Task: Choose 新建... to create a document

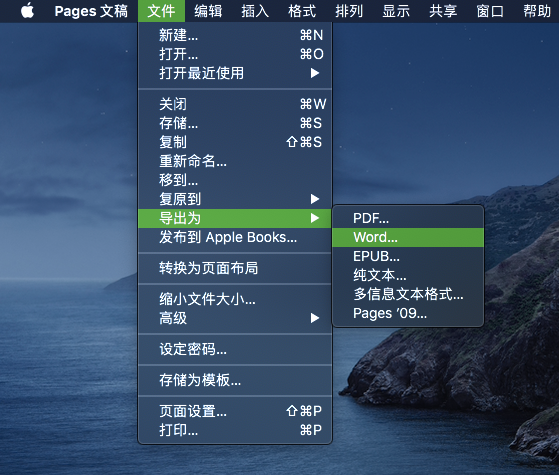Action: click(x=235, y=35)
